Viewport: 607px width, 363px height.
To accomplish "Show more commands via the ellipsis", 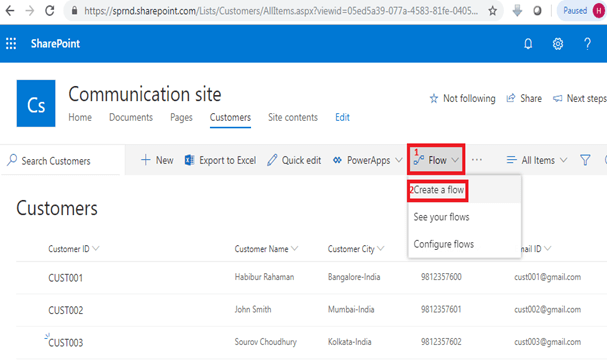I will [x=477, y=160].
